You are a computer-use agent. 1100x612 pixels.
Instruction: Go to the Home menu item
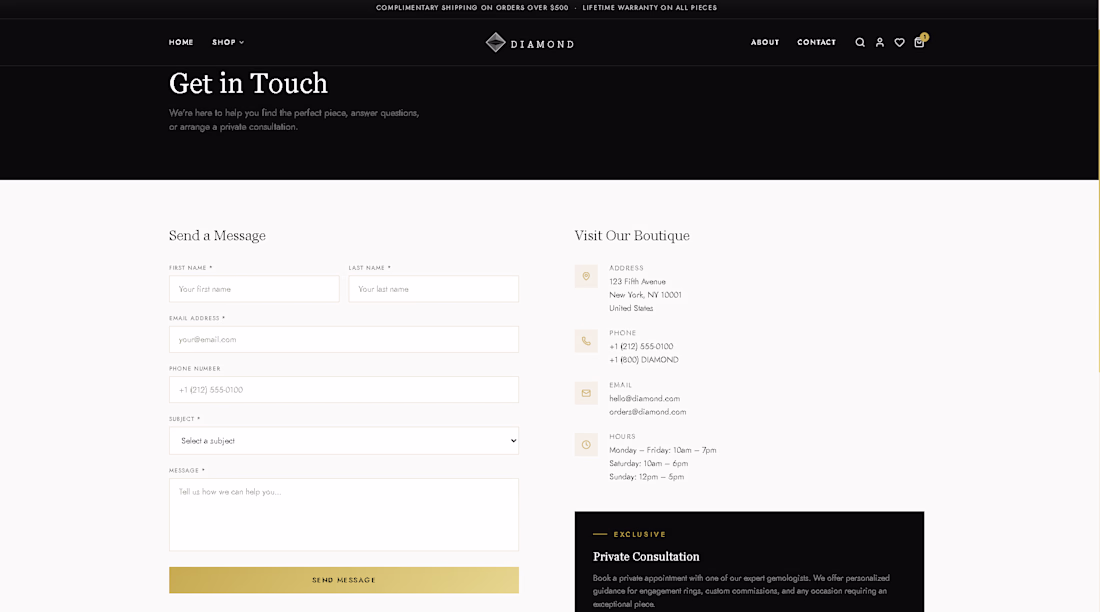[x=181, y=42]
